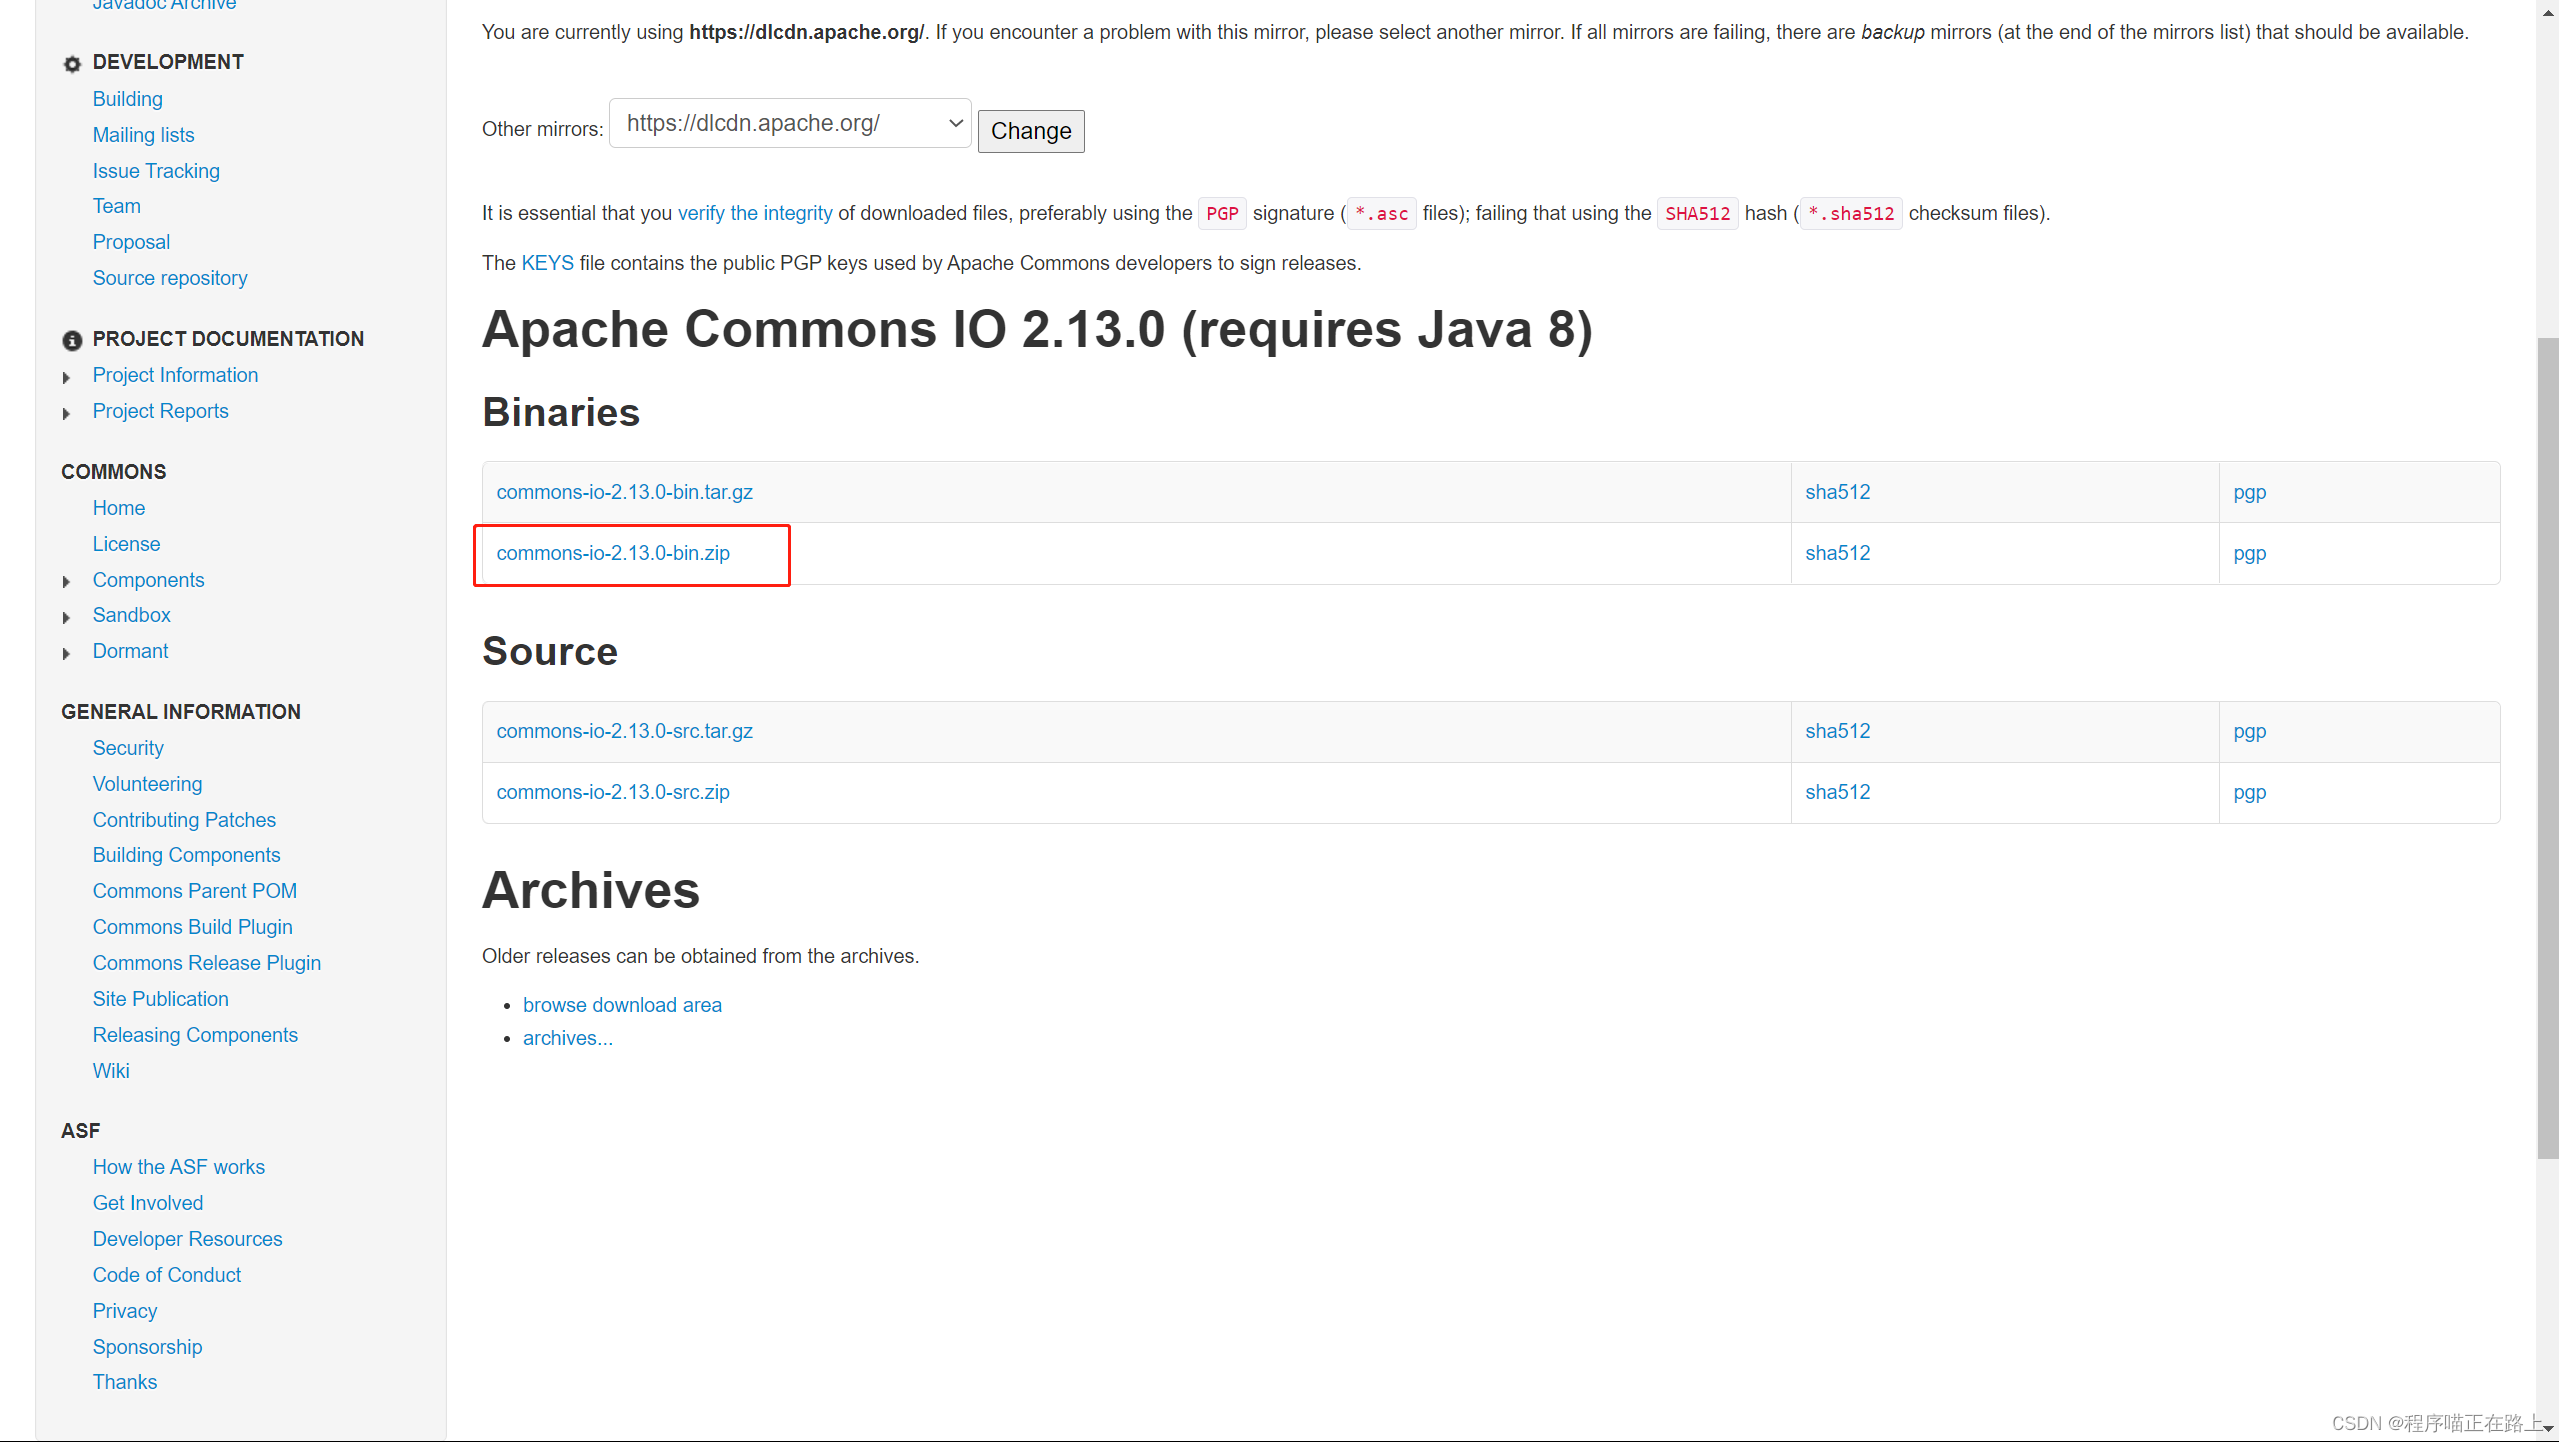Open the archives... link
The height and width of the screenshot is (1442, 2559).
568,1038
